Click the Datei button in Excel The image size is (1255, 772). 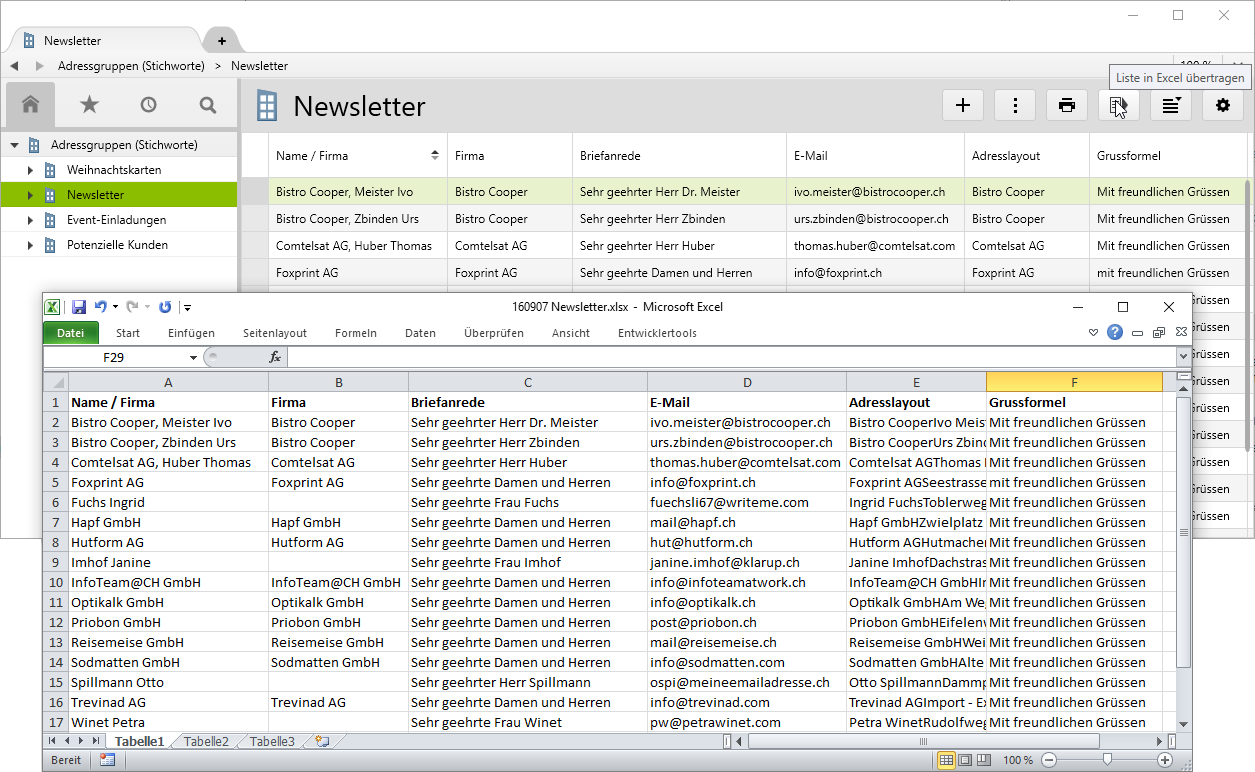point(70,333)
